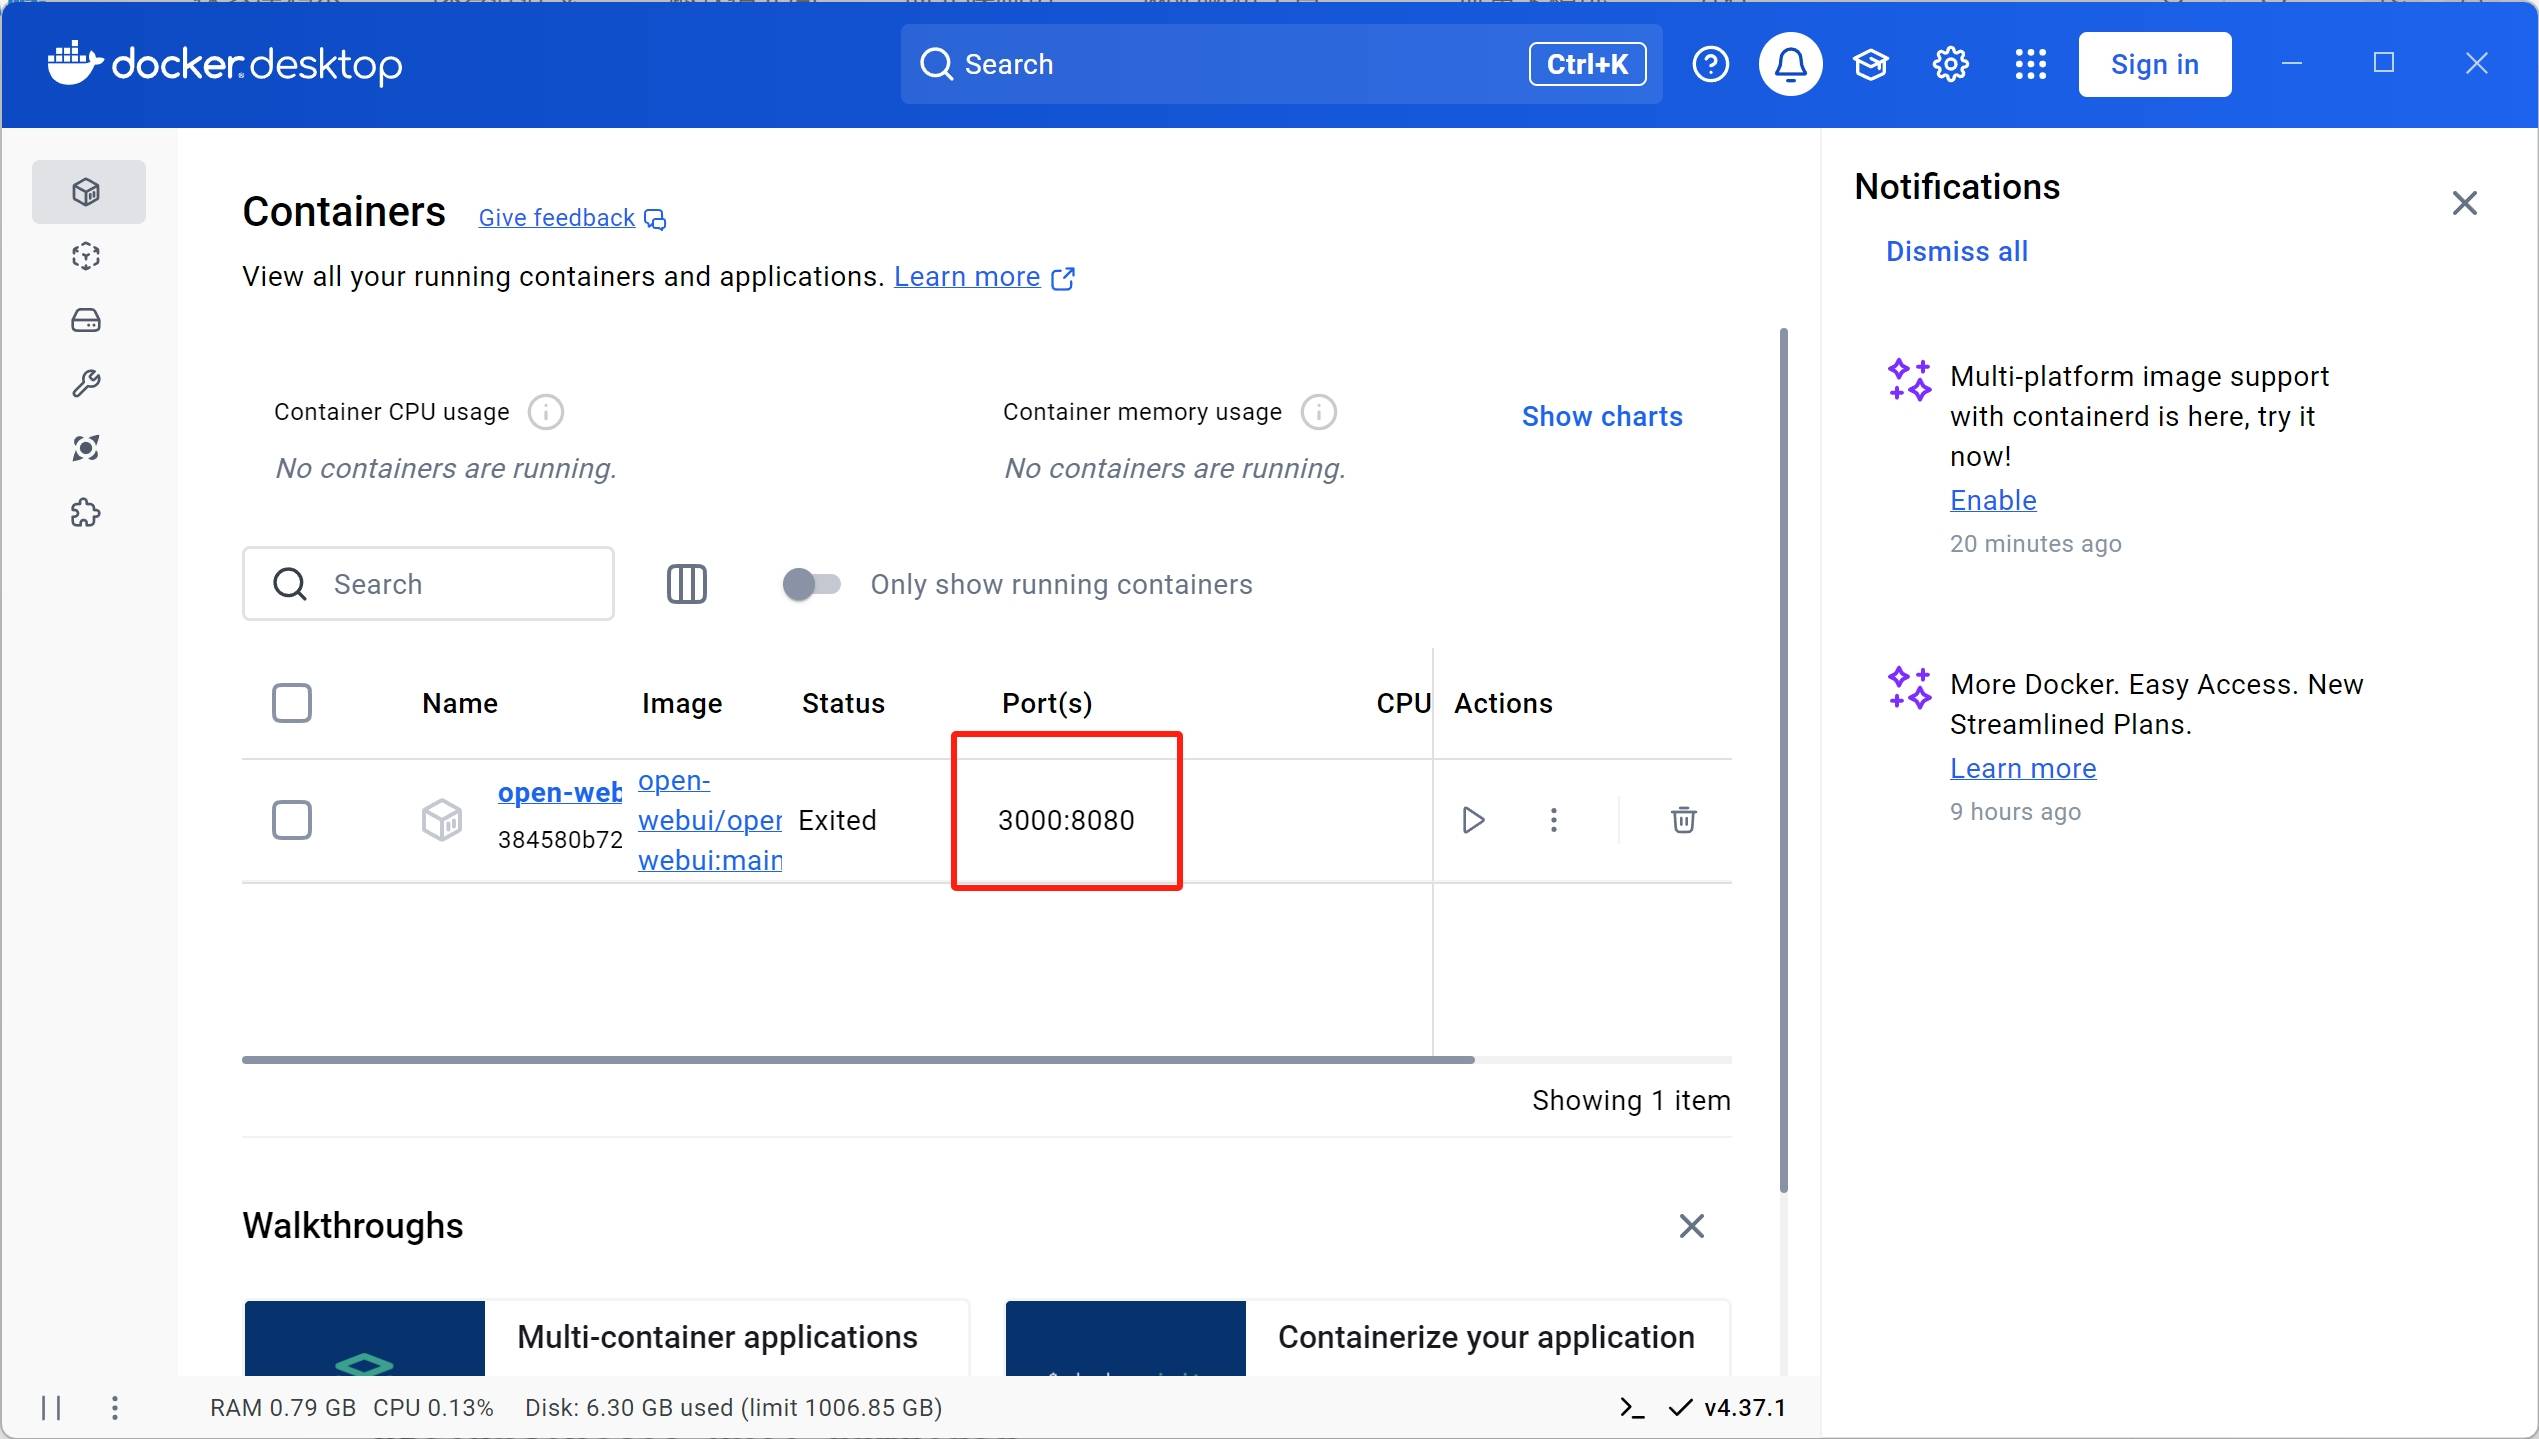Click the Sign in button
The height and width of the screenshot is (1439, 2539).
click(2154, 65)
